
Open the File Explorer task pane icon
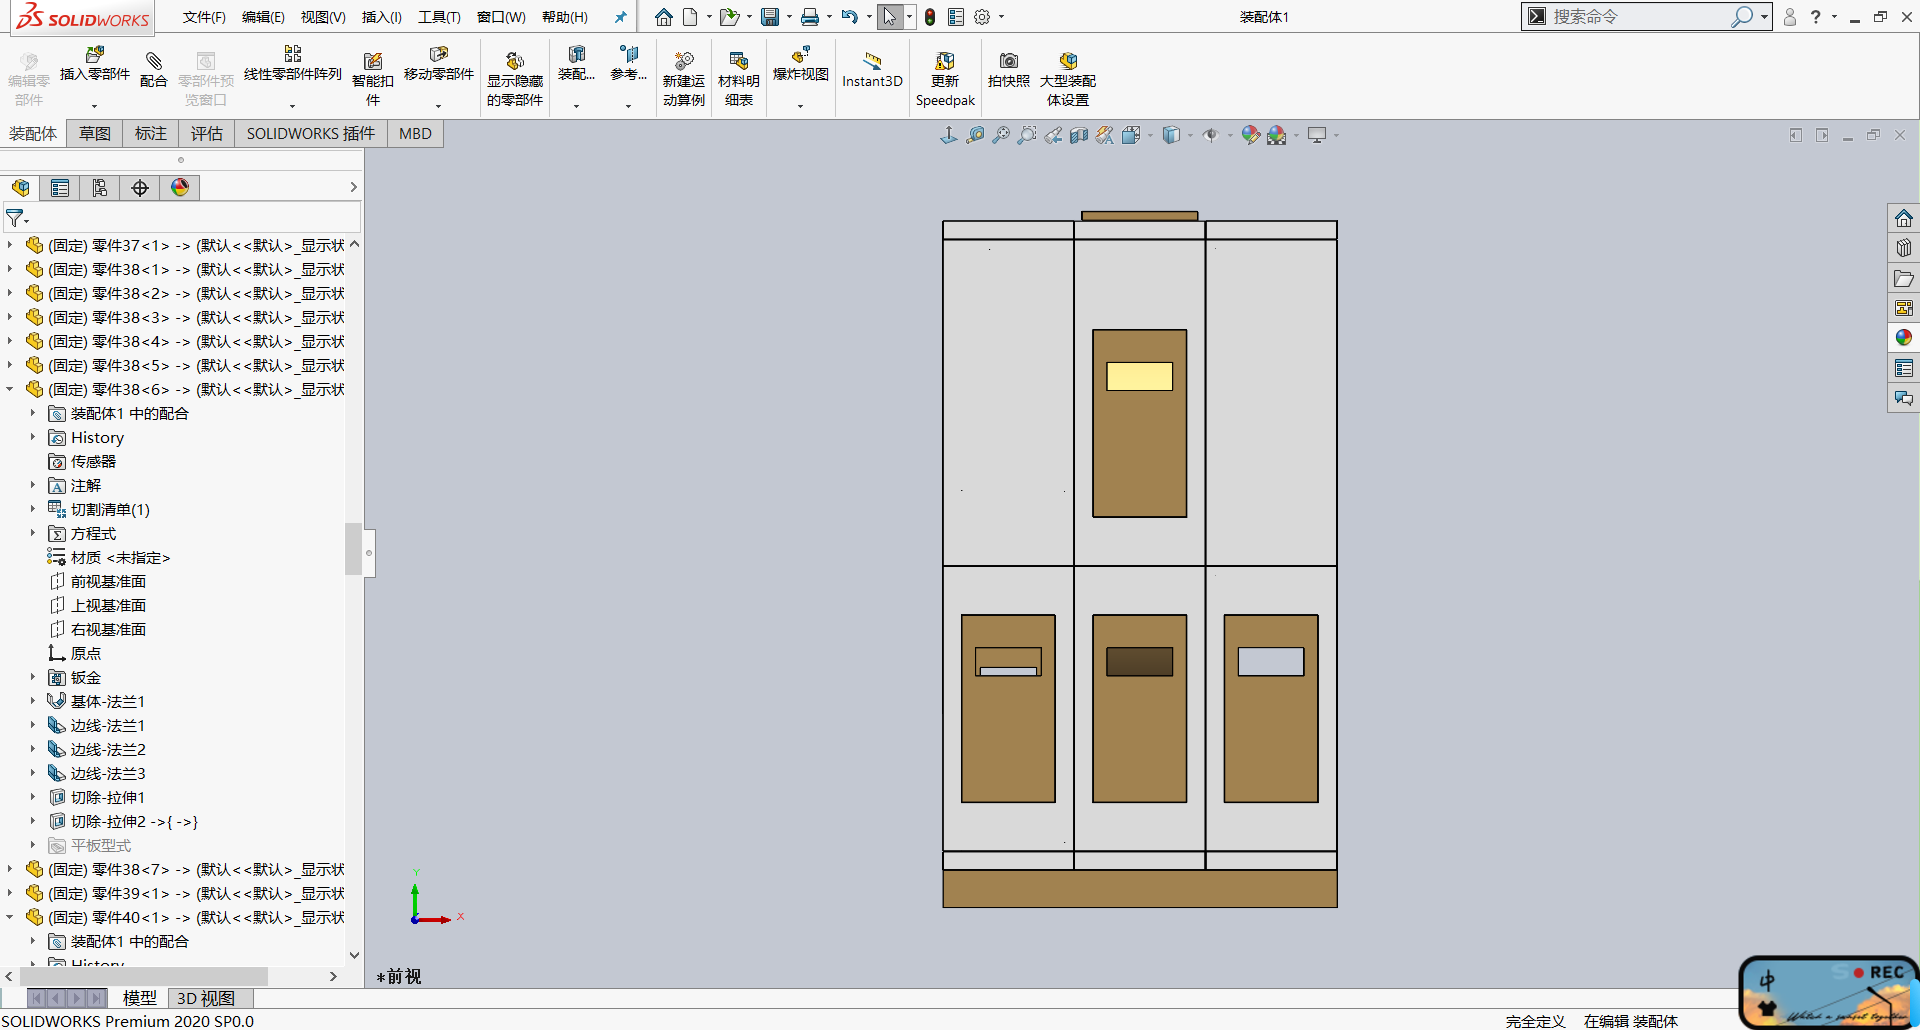point(1904,278)
